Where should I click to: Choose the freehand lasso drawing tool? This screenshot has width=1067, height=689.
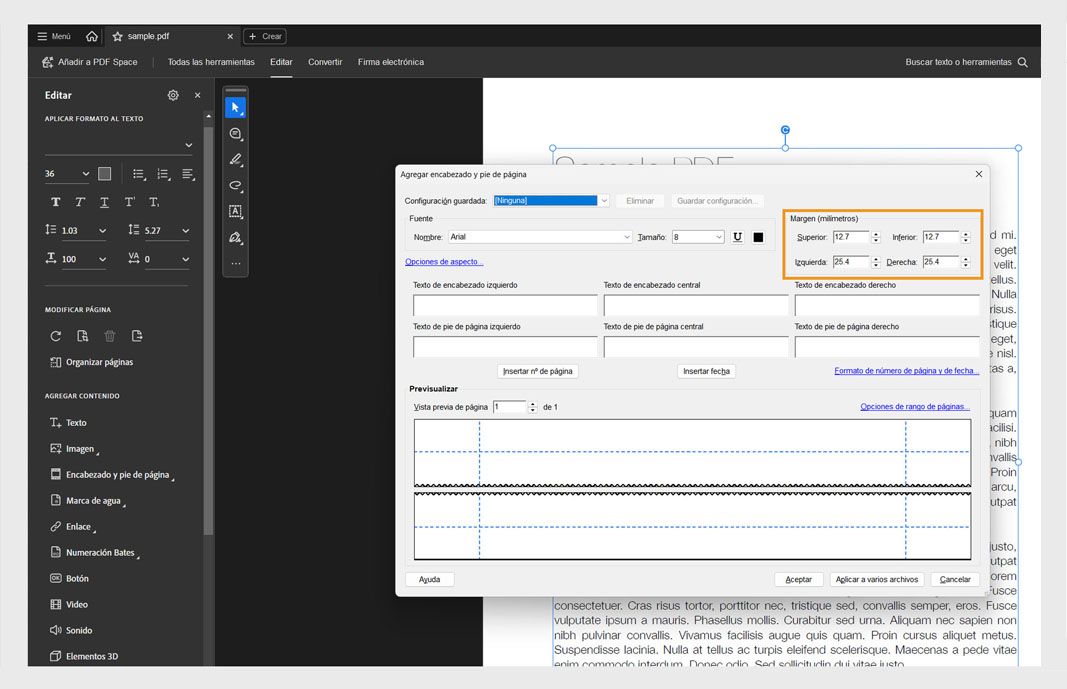pos(235,185)
